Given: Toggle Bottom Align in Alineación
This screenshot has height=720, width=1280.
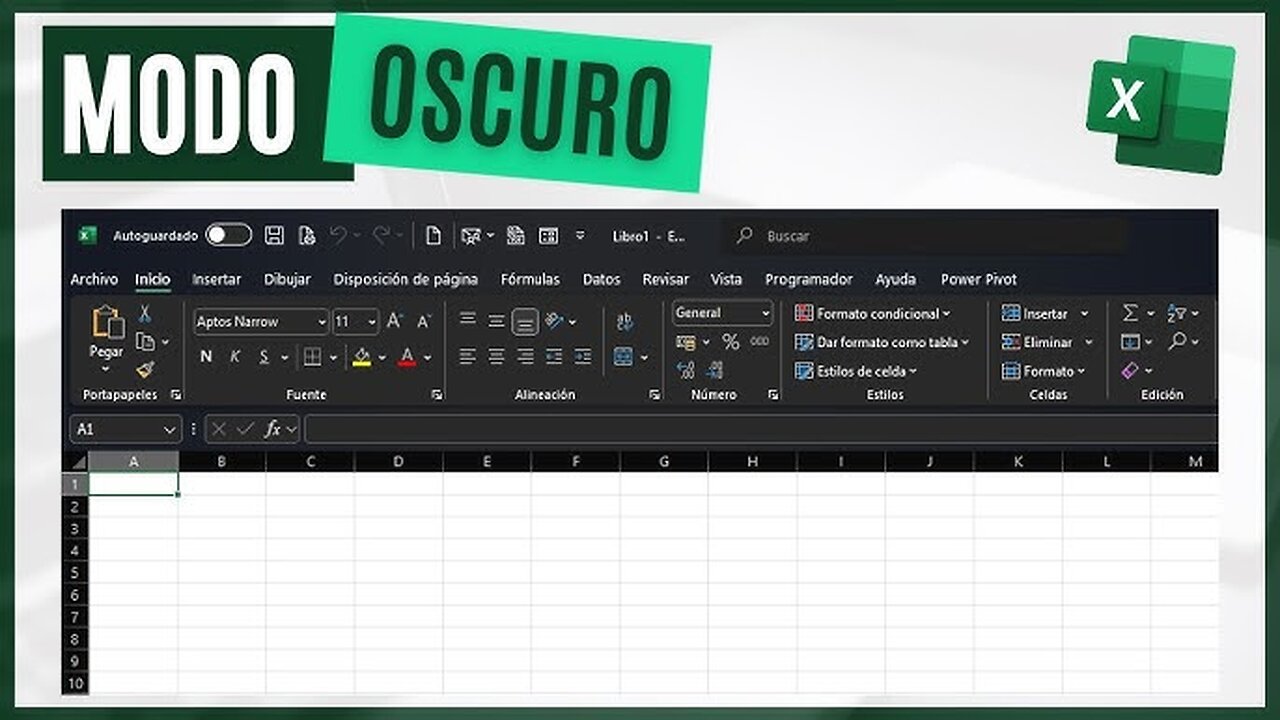Looking at the screenshot, I should coord(525,321).
